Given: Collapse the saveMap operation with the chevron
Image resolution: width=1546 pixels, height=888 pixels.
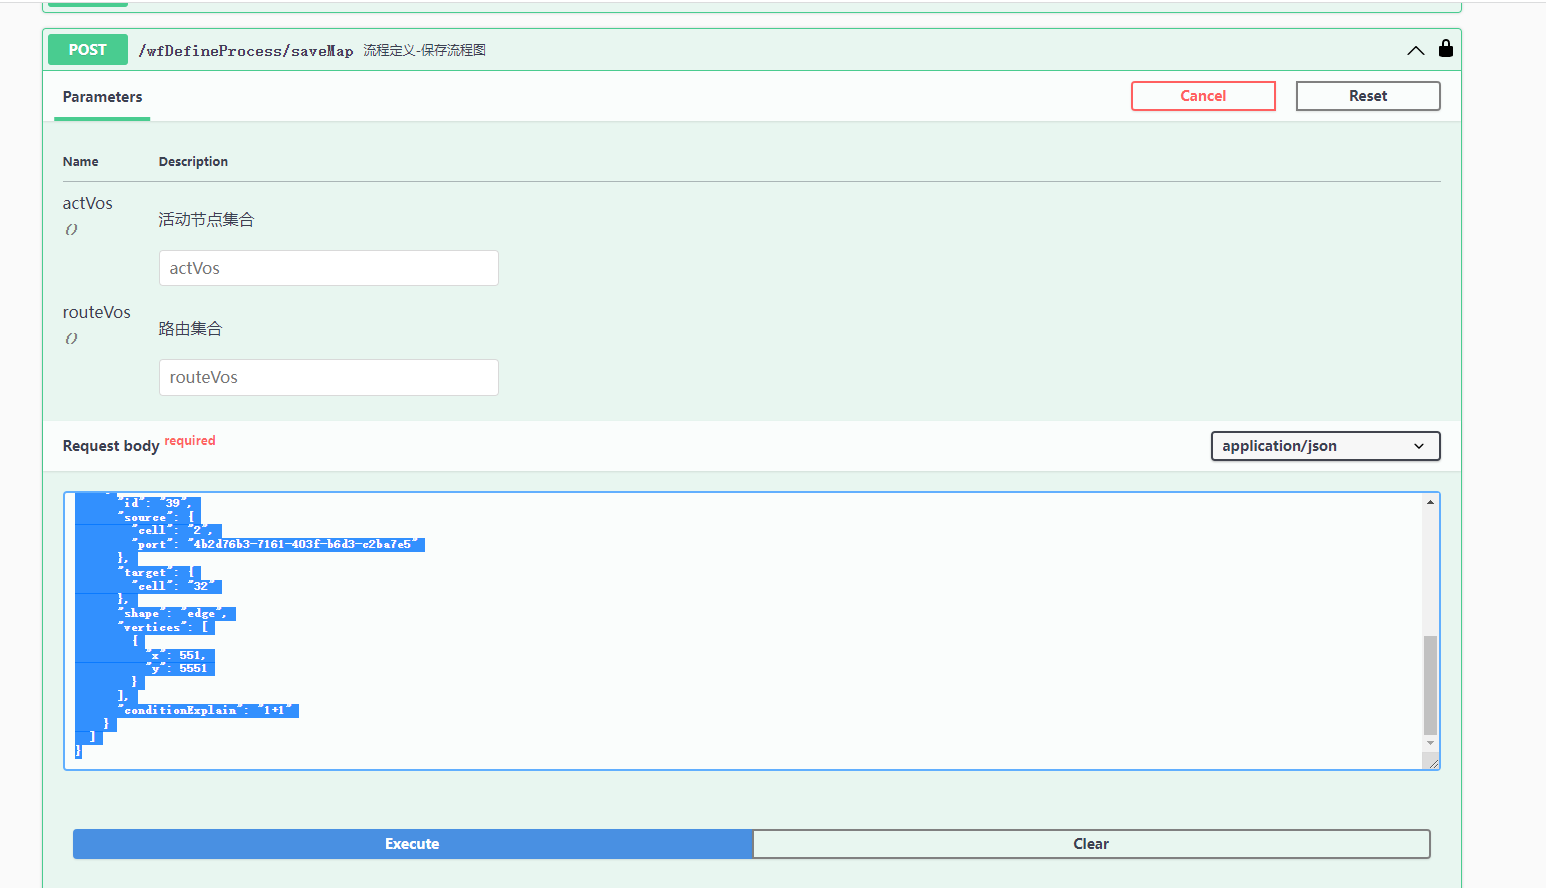Looking at the screenshot, I should pos(1416,50).
